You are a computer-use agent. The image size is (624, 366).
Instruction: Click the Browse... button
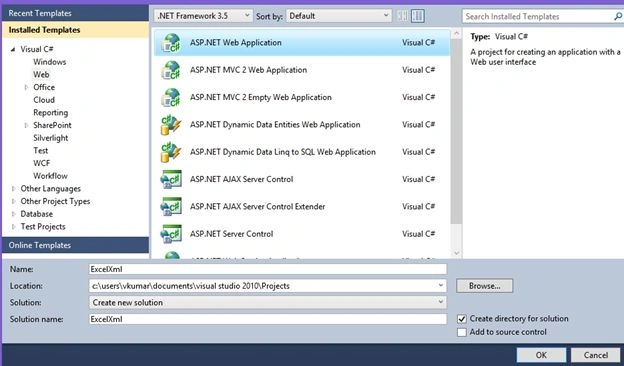click(x=484, y=286)
